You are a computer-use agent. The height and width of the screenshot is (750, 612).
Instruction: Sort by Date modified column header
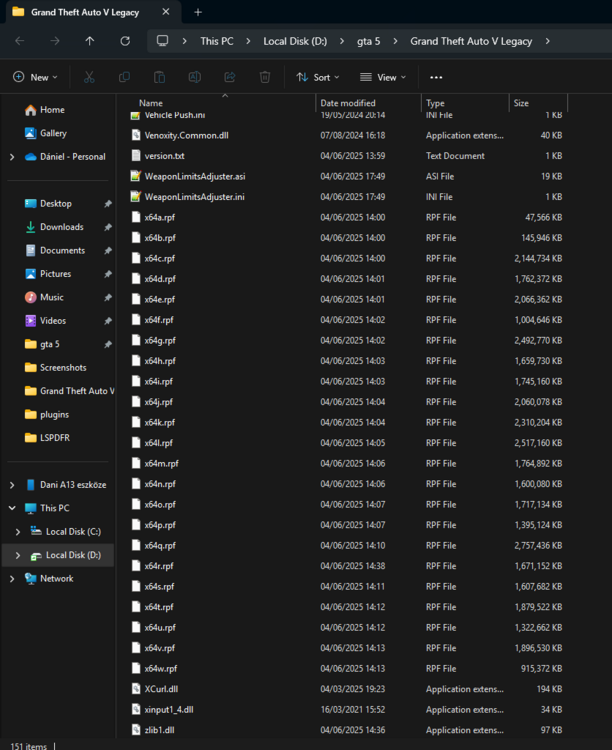pos(348,103)
